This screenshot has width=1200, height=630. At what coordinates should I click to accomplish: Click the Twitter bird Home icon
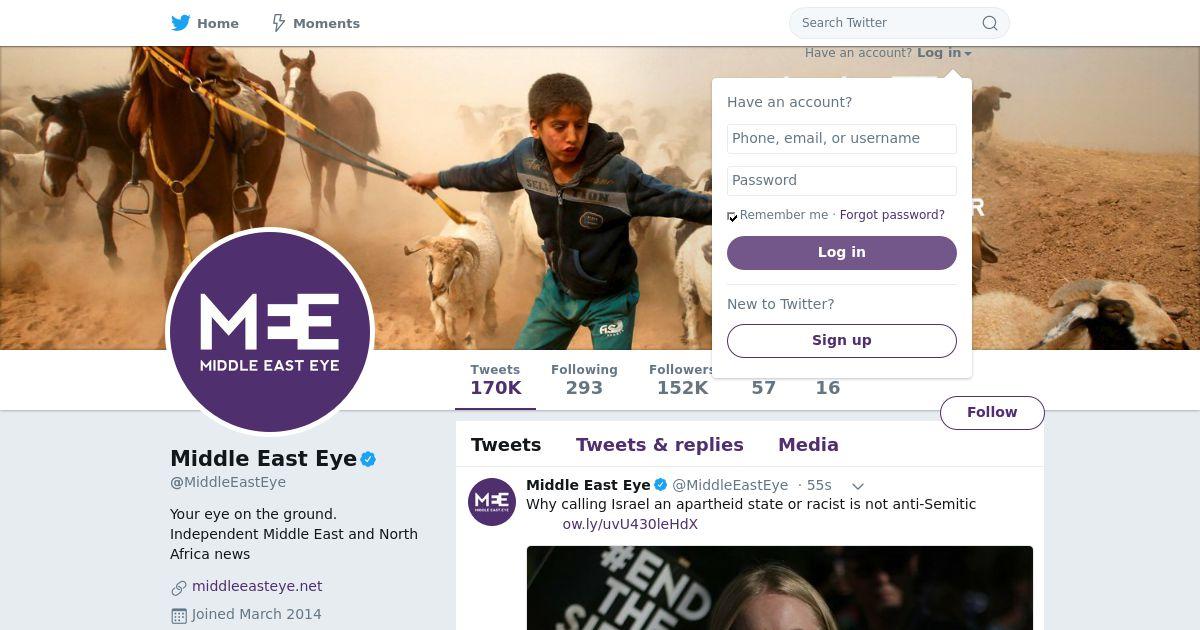181,23
